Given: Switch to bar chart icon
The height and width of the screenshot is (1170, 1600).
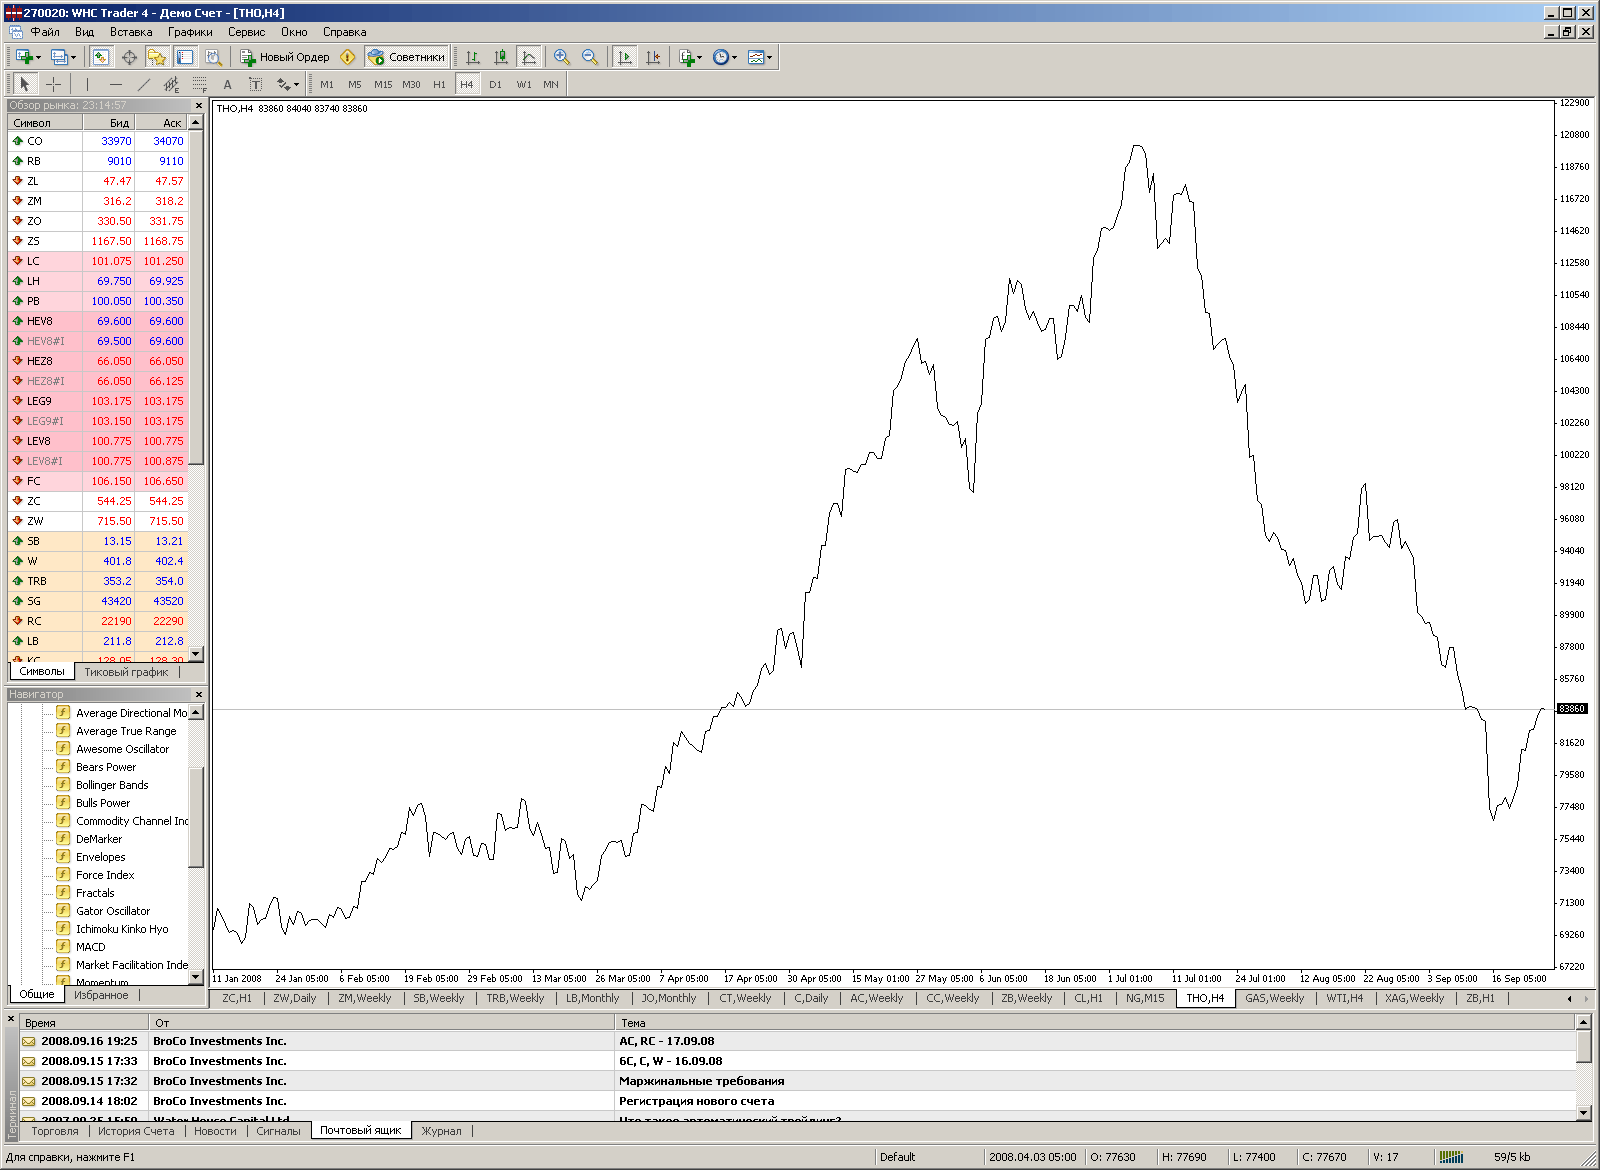Looking at the screenshot, I should (x=473, y=57).
